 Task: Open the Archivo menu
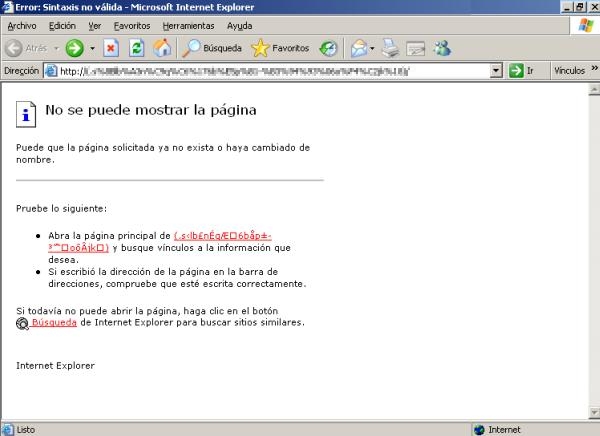point(22,26)
